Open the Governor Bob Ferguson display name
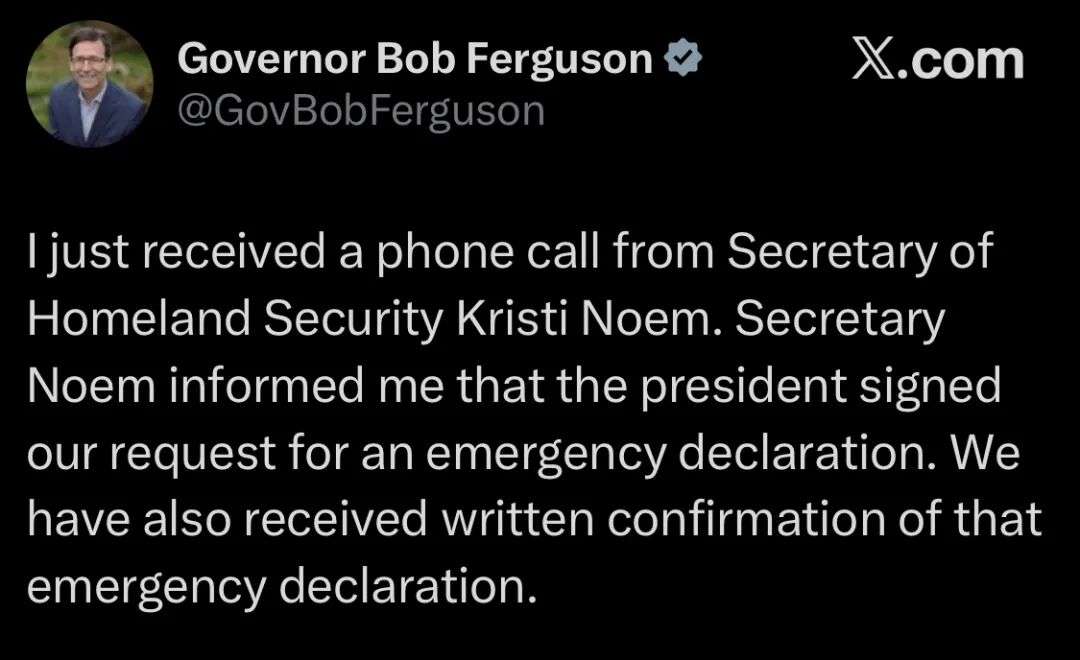 (415, 62)
